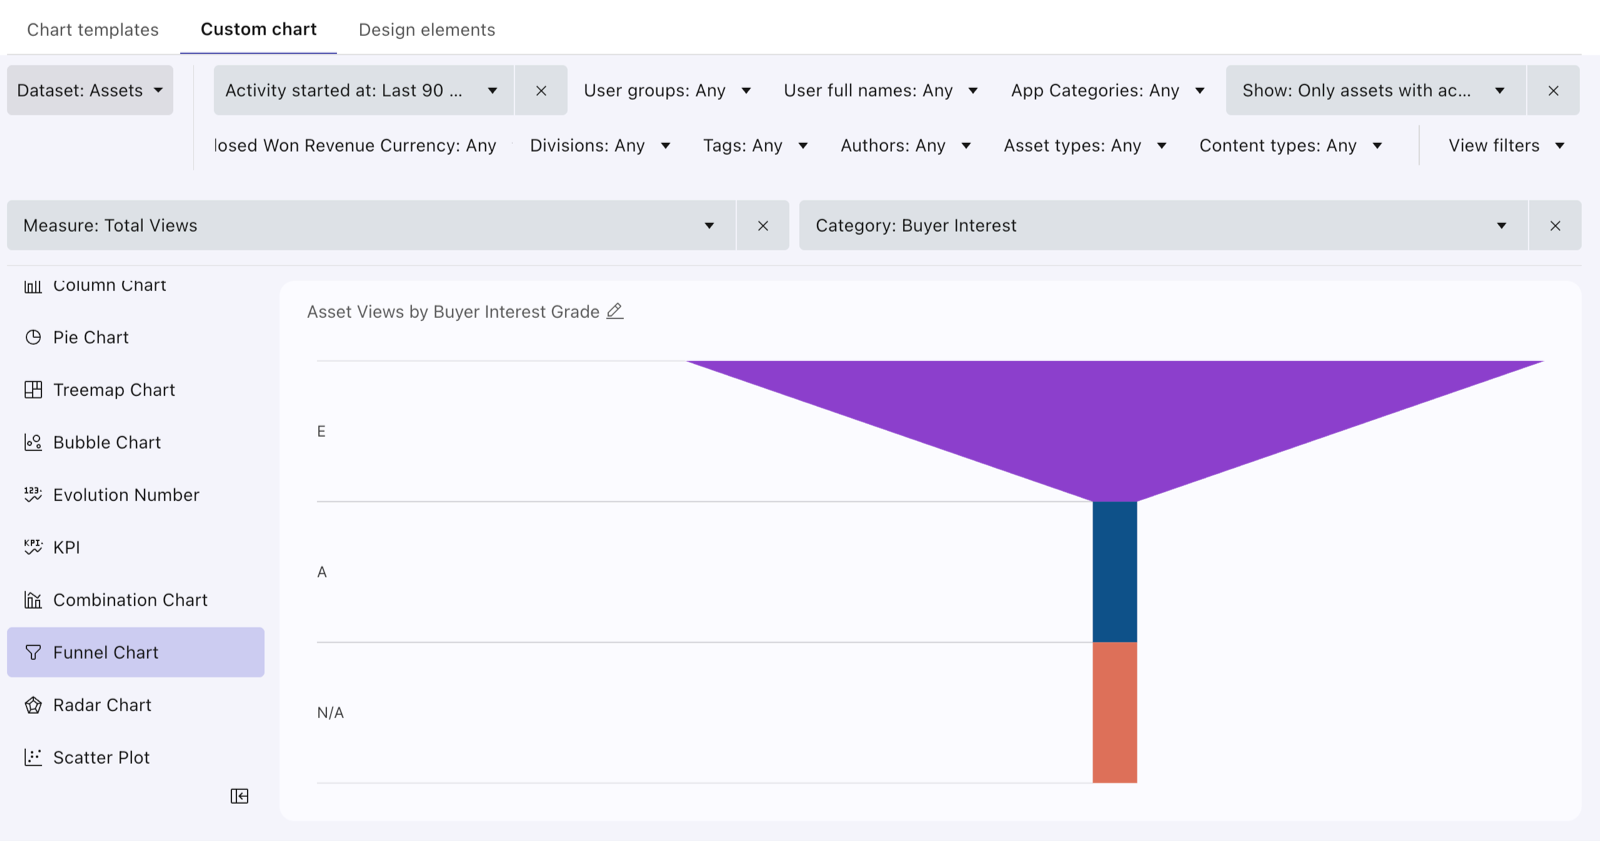Open the View filters menu

[1507, 146]
